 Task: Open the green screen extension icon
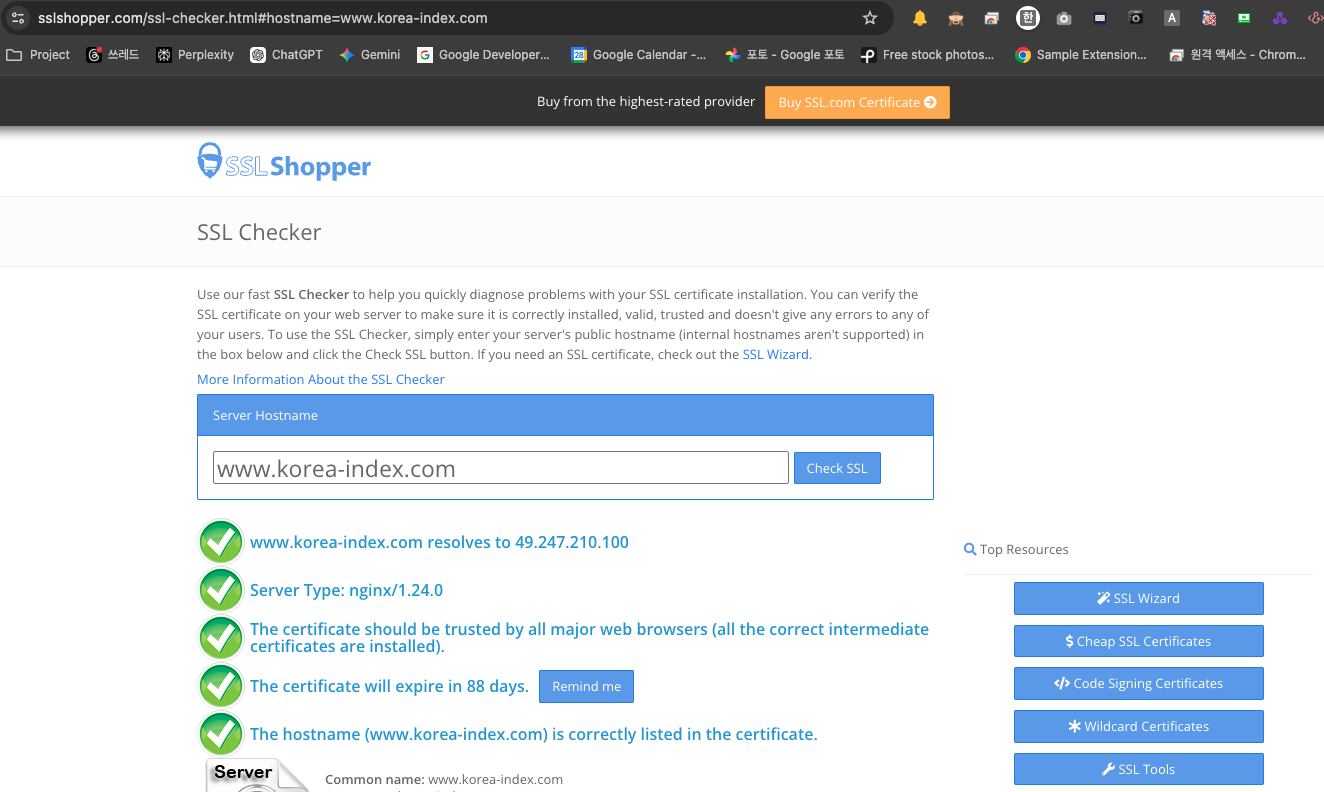(x=1244, y=18)
